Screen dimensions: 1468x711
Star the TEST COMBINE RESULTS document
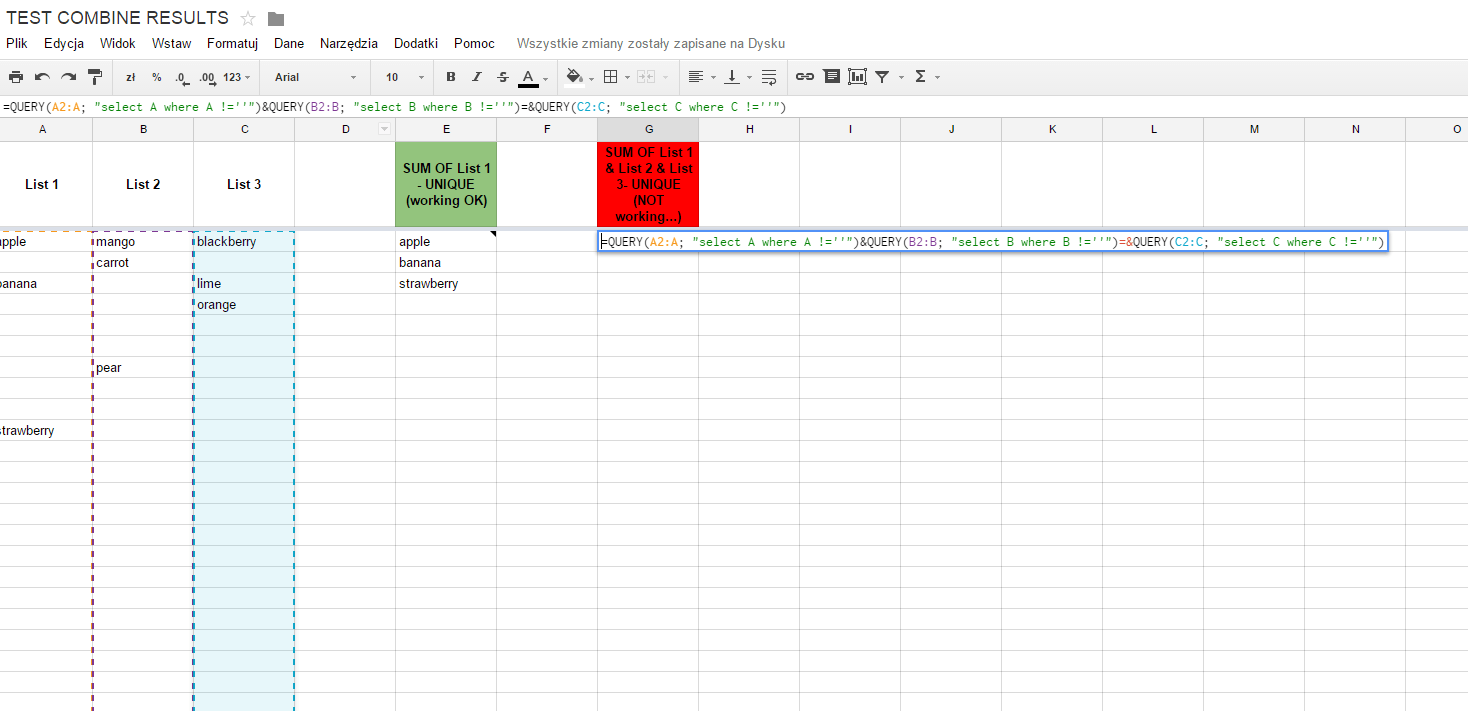(x=248, y=19)
